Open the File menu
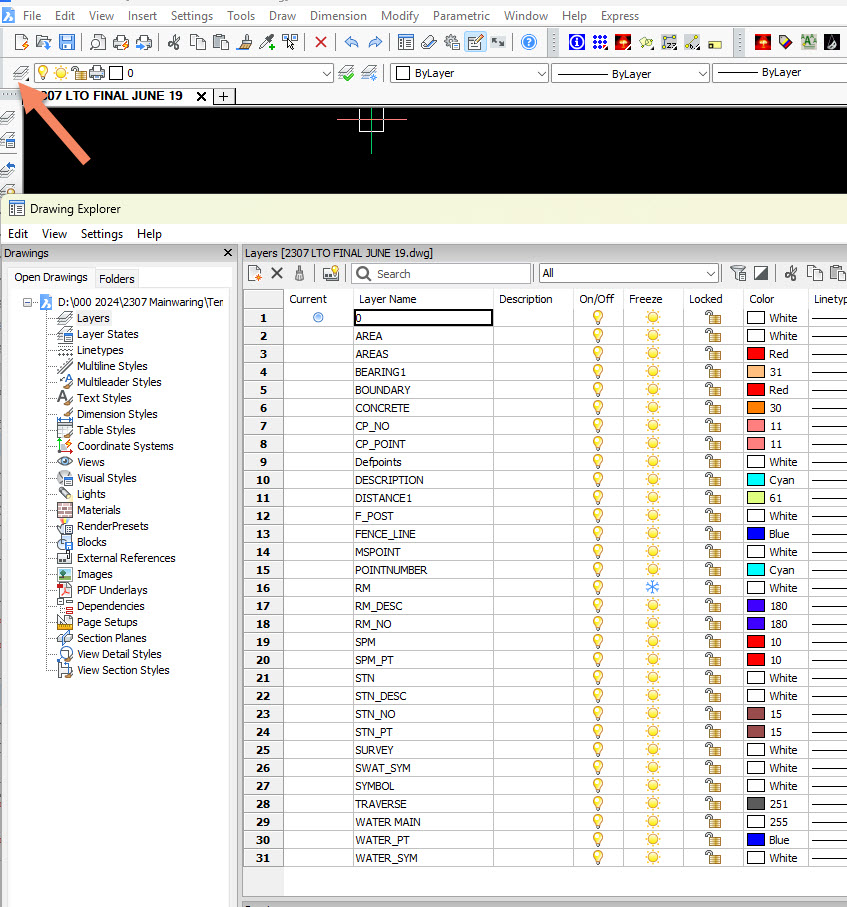The height and width of the screenshot is (907, 847). point(32,16)
